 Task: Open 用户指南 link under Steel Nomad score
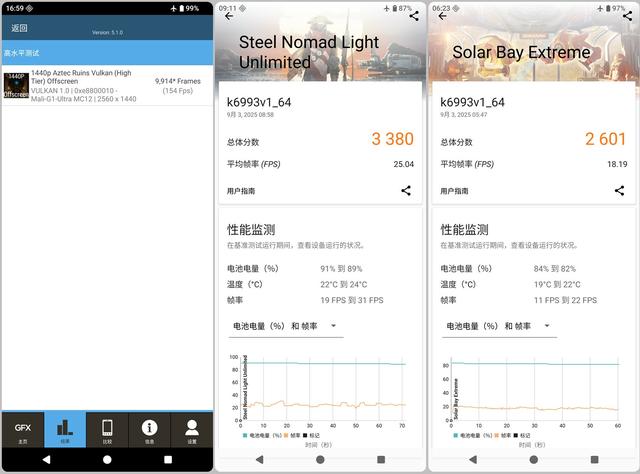tap(241, 191)
